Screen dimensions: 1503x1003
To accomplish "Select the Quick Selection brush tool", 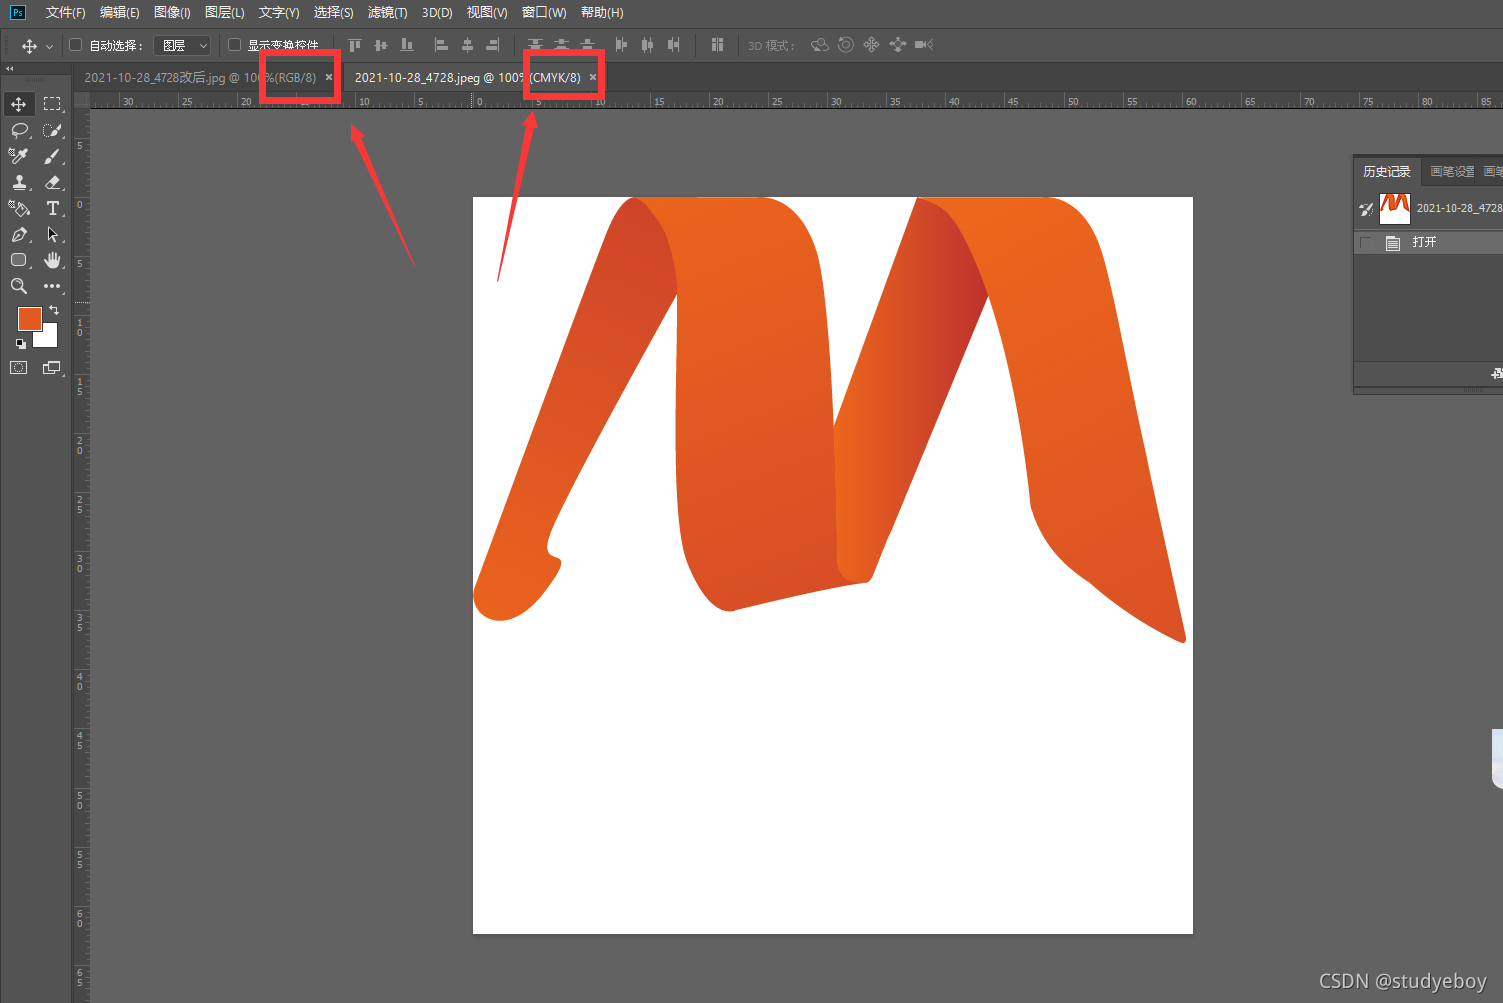I will point(52,130).
